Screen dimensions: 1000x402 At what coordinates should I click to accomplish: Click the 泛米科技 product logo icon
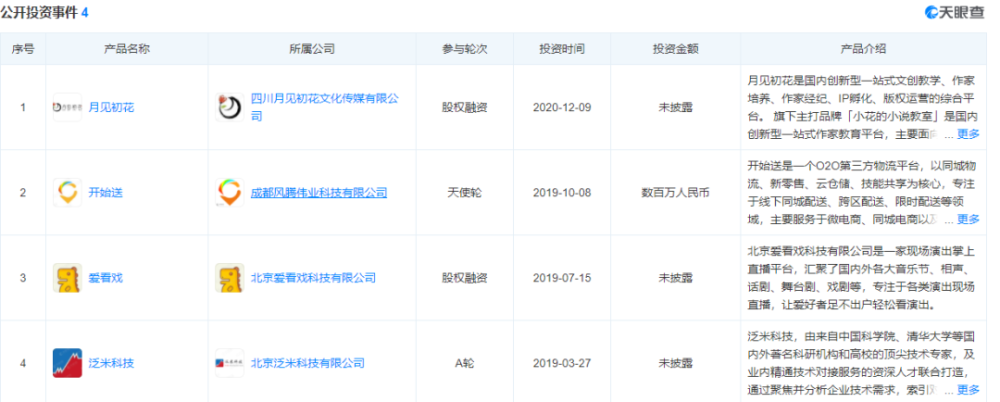pyautogui.click(x=67, y=363)
